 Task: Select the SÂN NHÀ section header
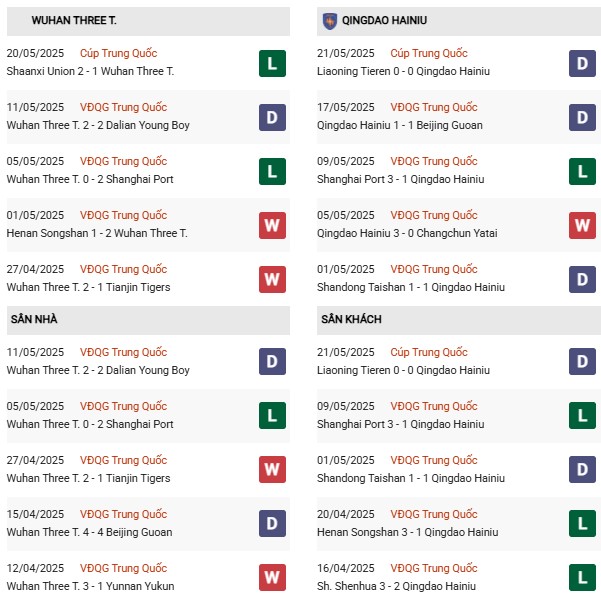[x=148, y=320]
